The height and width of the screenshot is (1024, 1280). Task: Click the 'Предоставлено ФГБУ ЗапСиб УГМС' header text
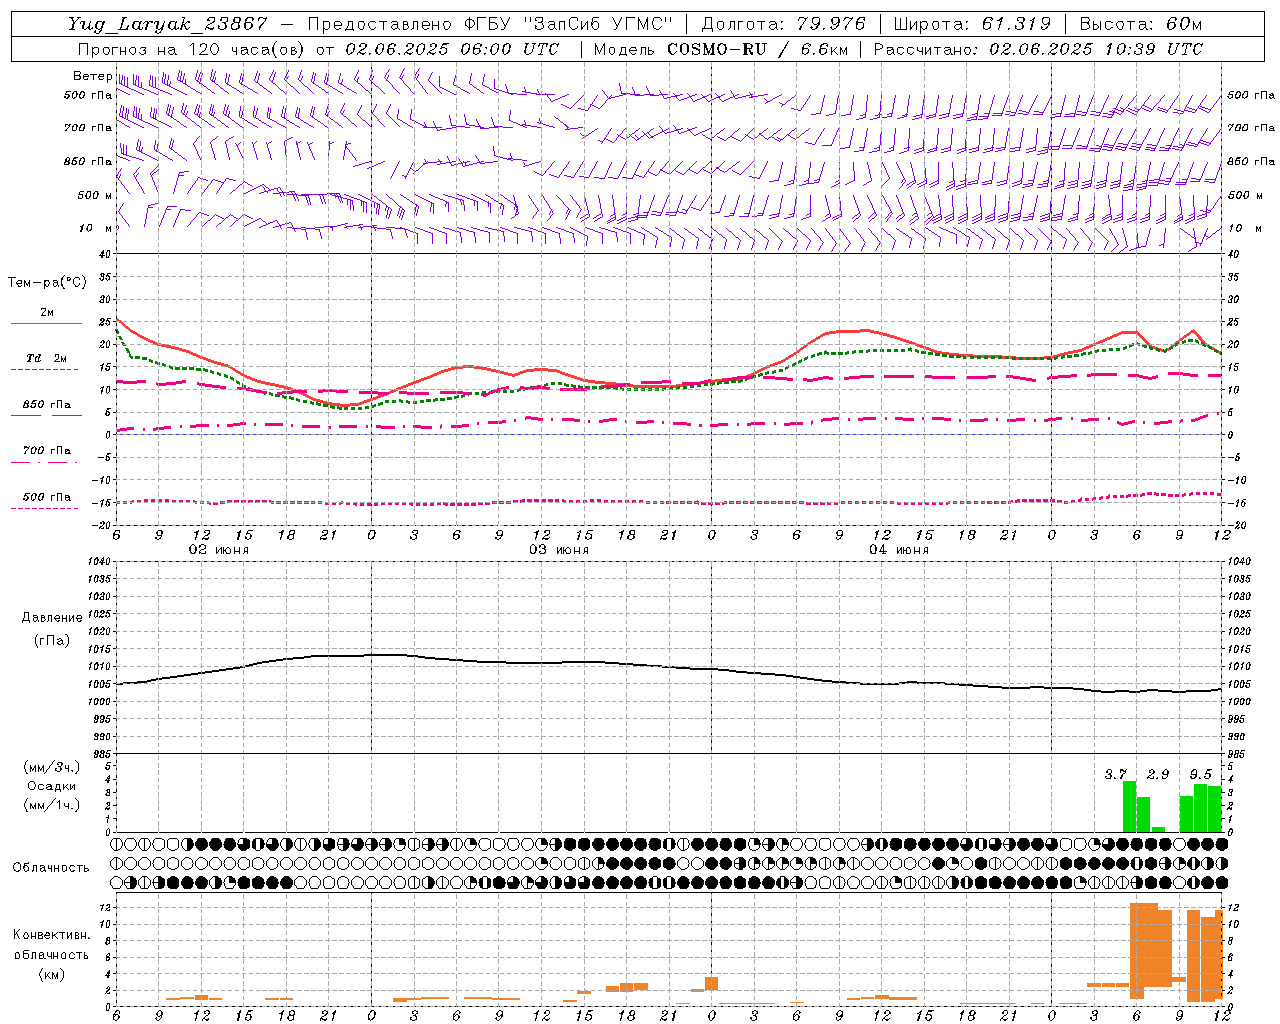(491, 24)
